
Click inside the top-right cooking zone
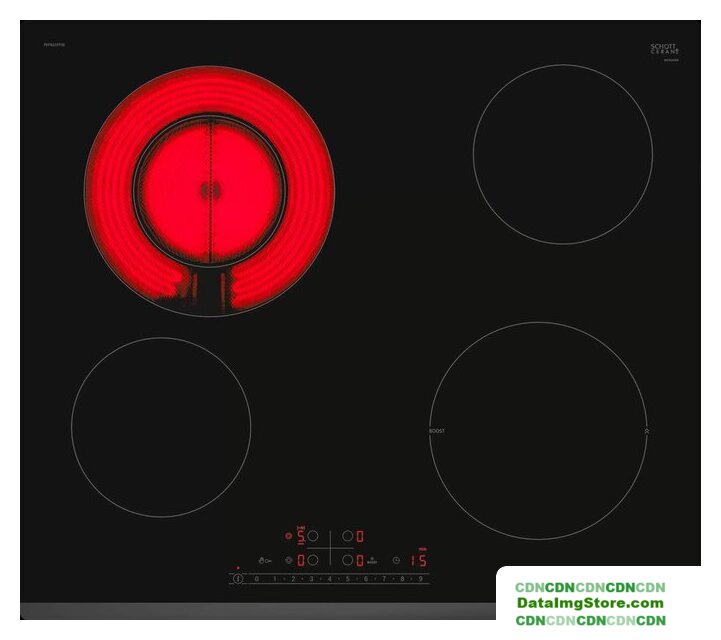tap(562, 154)
